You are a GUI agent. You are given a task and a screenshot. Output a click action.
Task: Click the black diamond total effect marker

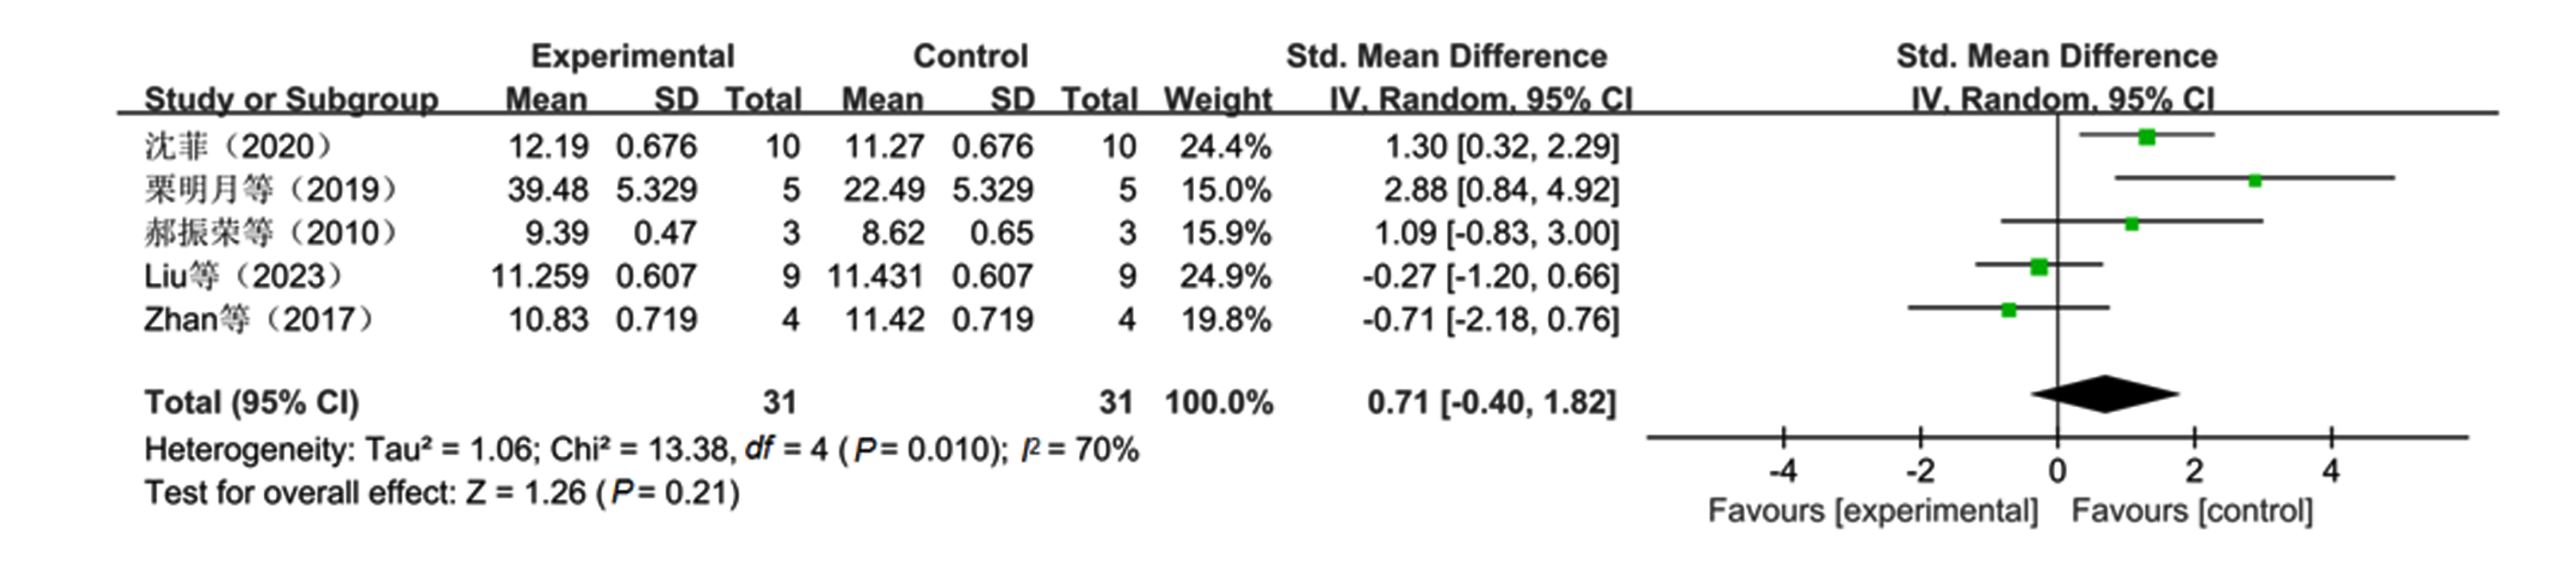tap(2105, 394)
